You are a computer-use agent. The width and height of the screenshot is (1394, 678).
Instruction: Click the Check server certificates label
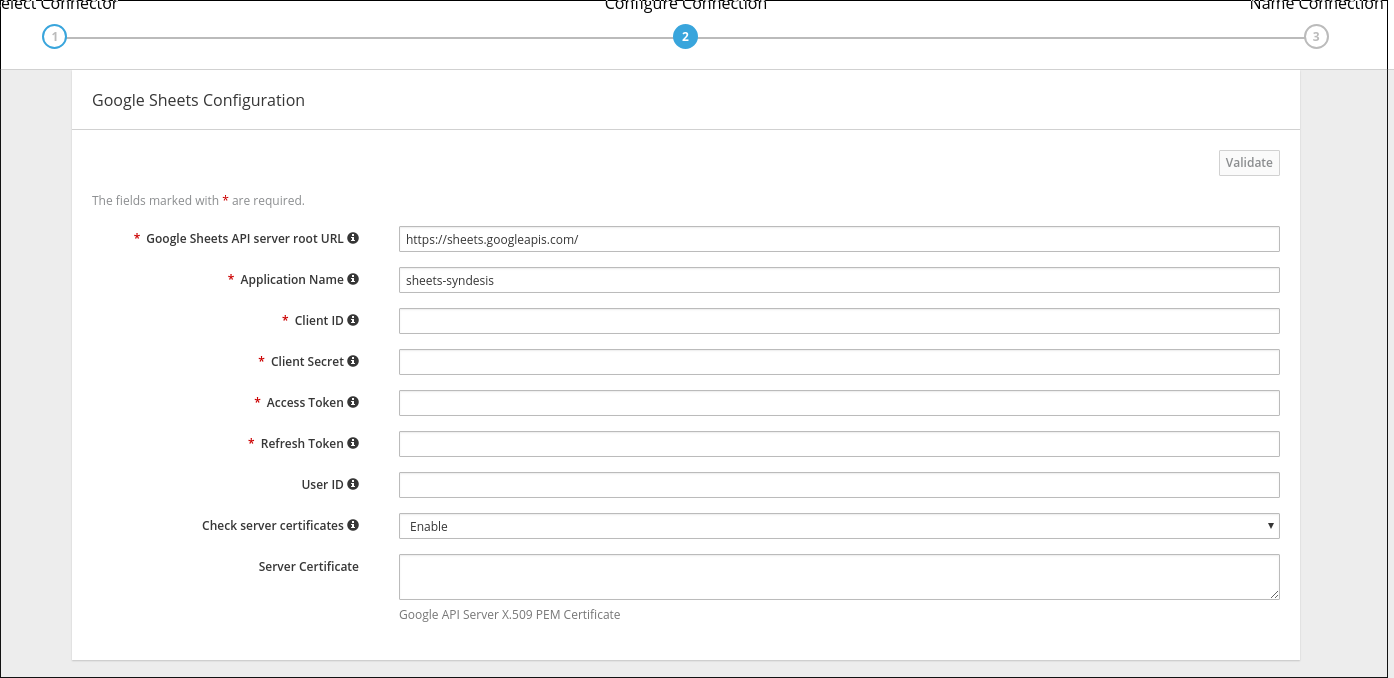[x=273, y=525]
